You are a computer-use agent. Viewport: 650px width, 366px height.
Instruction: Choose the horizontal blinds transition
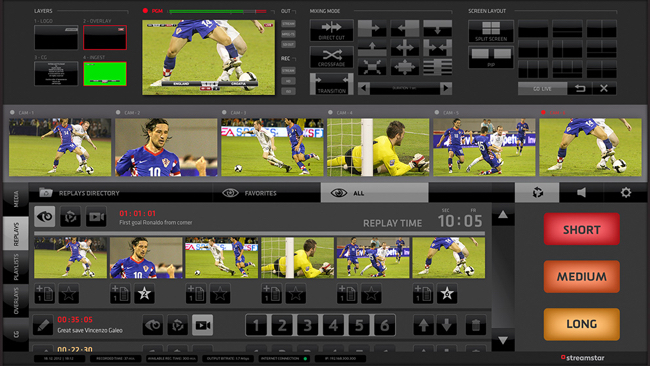coord(437,67)
